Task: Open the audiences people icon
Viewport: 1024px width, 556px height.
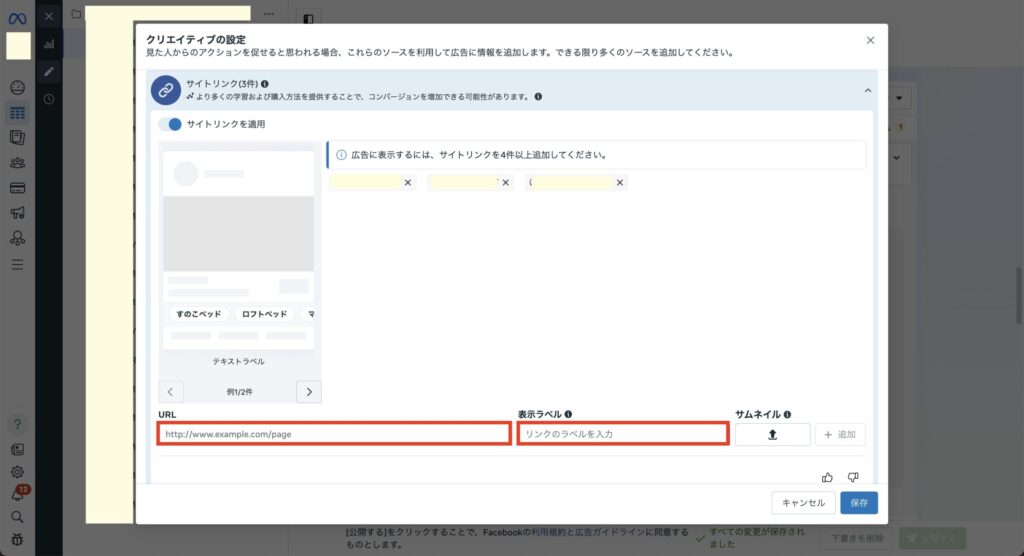Action: (x=18, y=163)
